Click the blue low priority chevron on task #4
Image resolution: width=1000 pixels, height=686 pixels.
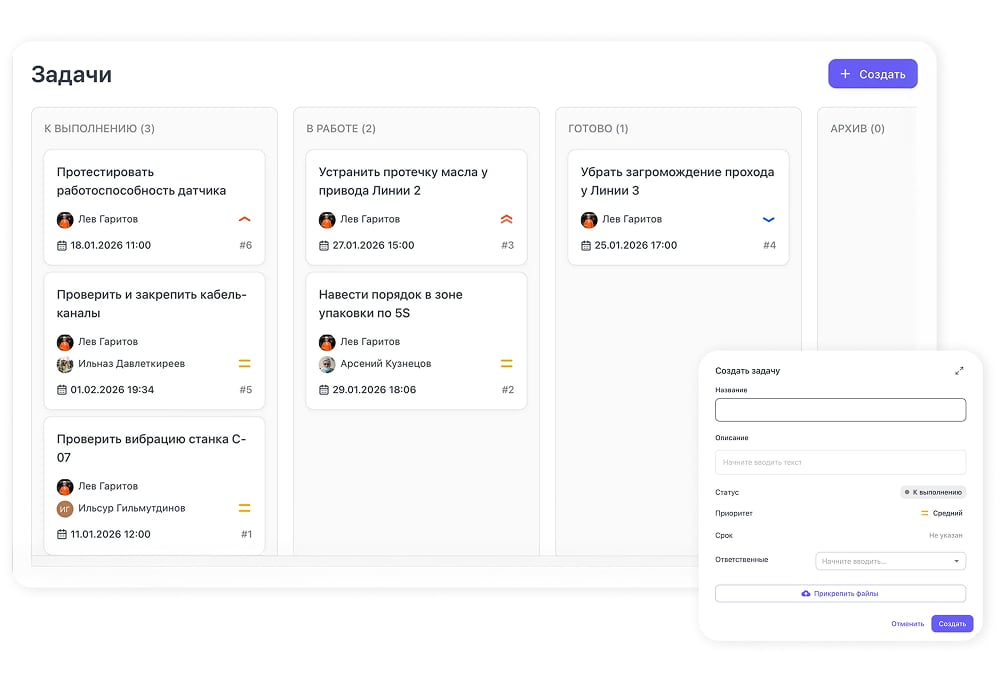point(768,219)
